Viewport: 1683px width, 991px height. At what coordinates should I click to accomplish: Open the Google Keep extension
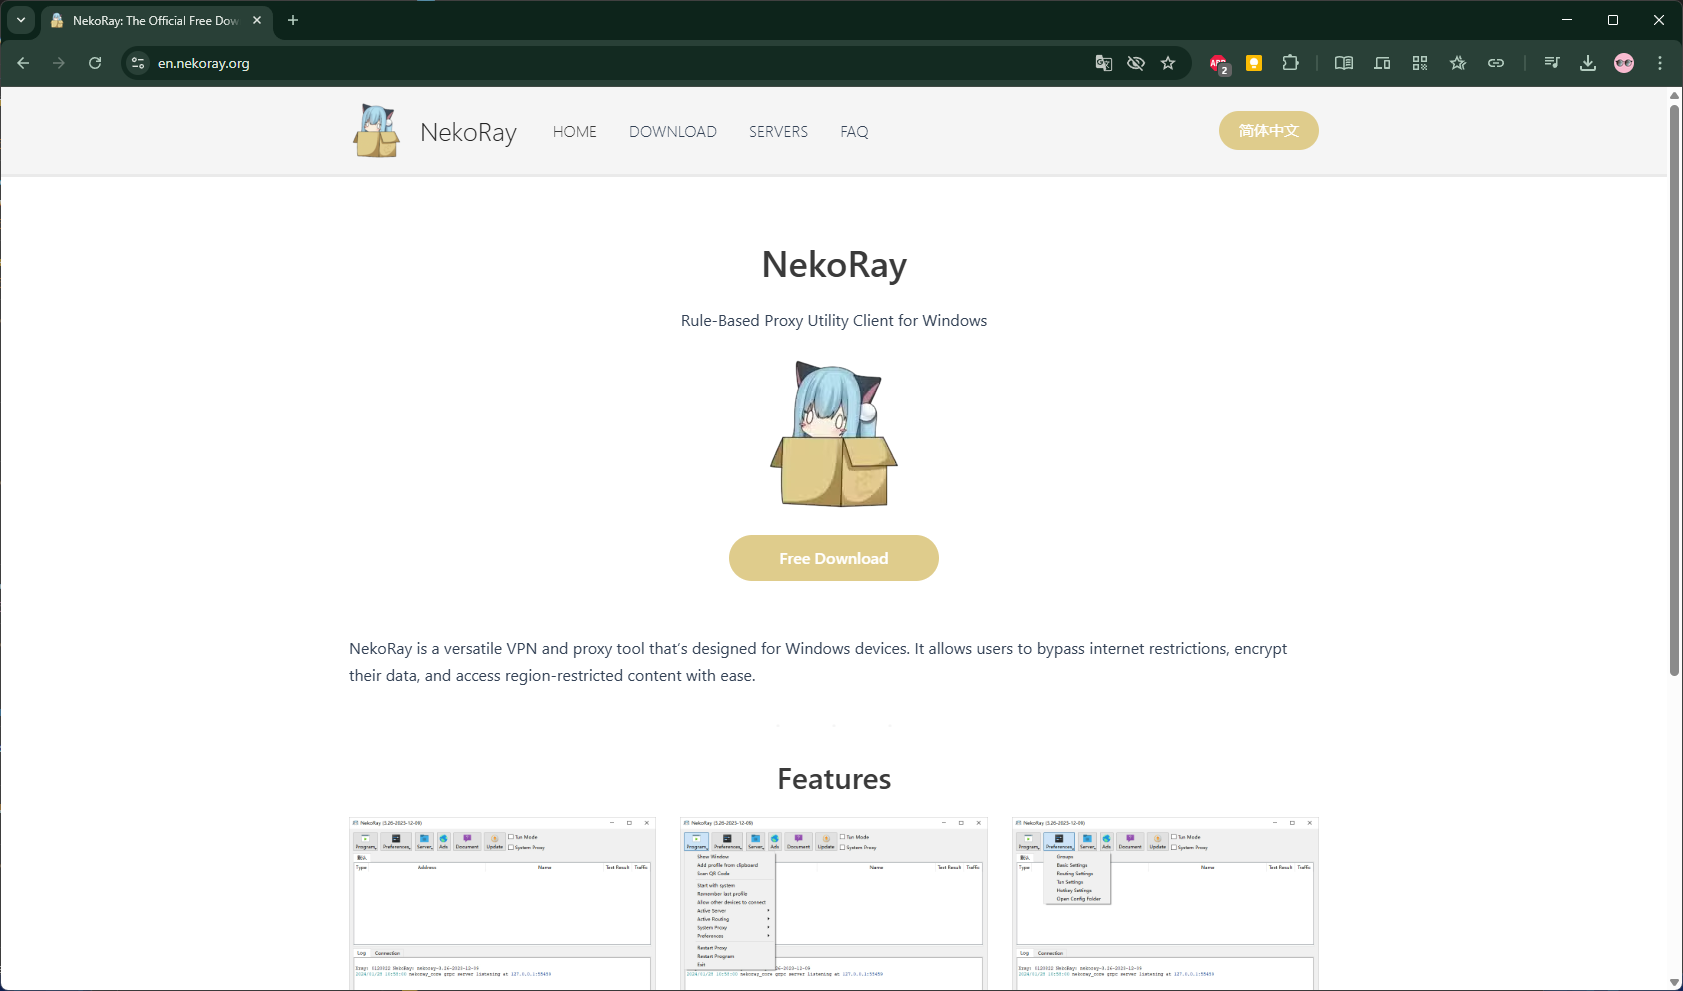1254,63
